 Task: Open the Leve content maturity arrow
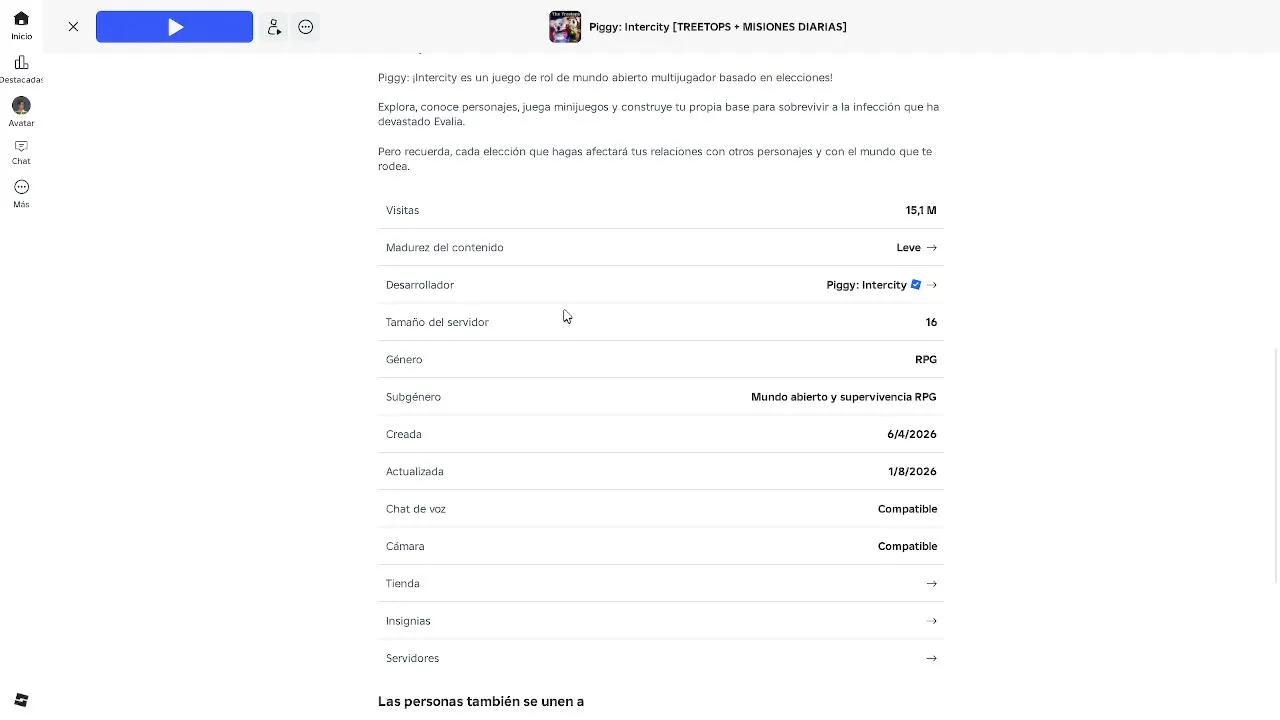[931, 248]
